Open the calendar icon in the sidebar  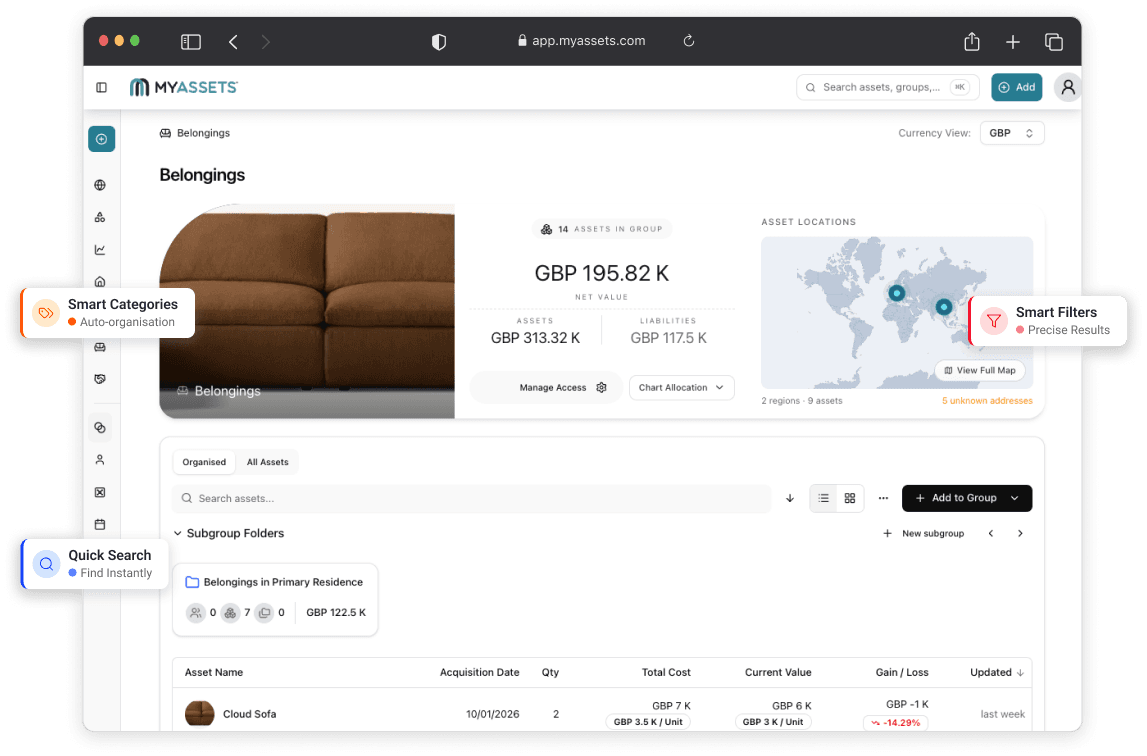[100, 524]
